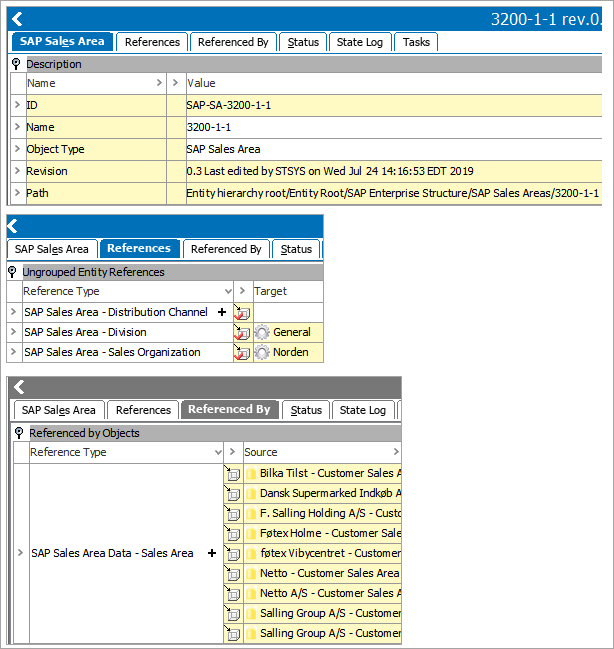Open Referenced By tab in top panel
The image size is (614, 649).
click(x=233, y=42)
